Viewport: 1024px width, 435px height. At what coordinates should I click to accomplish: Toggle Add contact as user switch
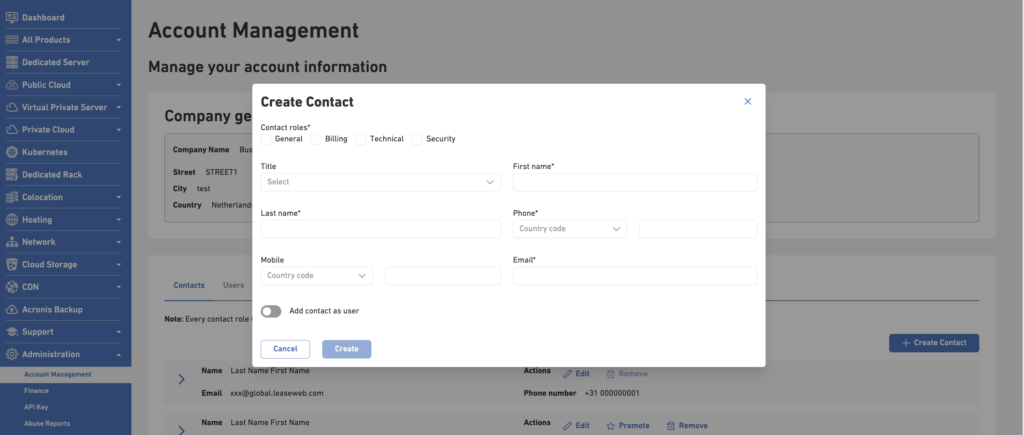tap(271, 312)
